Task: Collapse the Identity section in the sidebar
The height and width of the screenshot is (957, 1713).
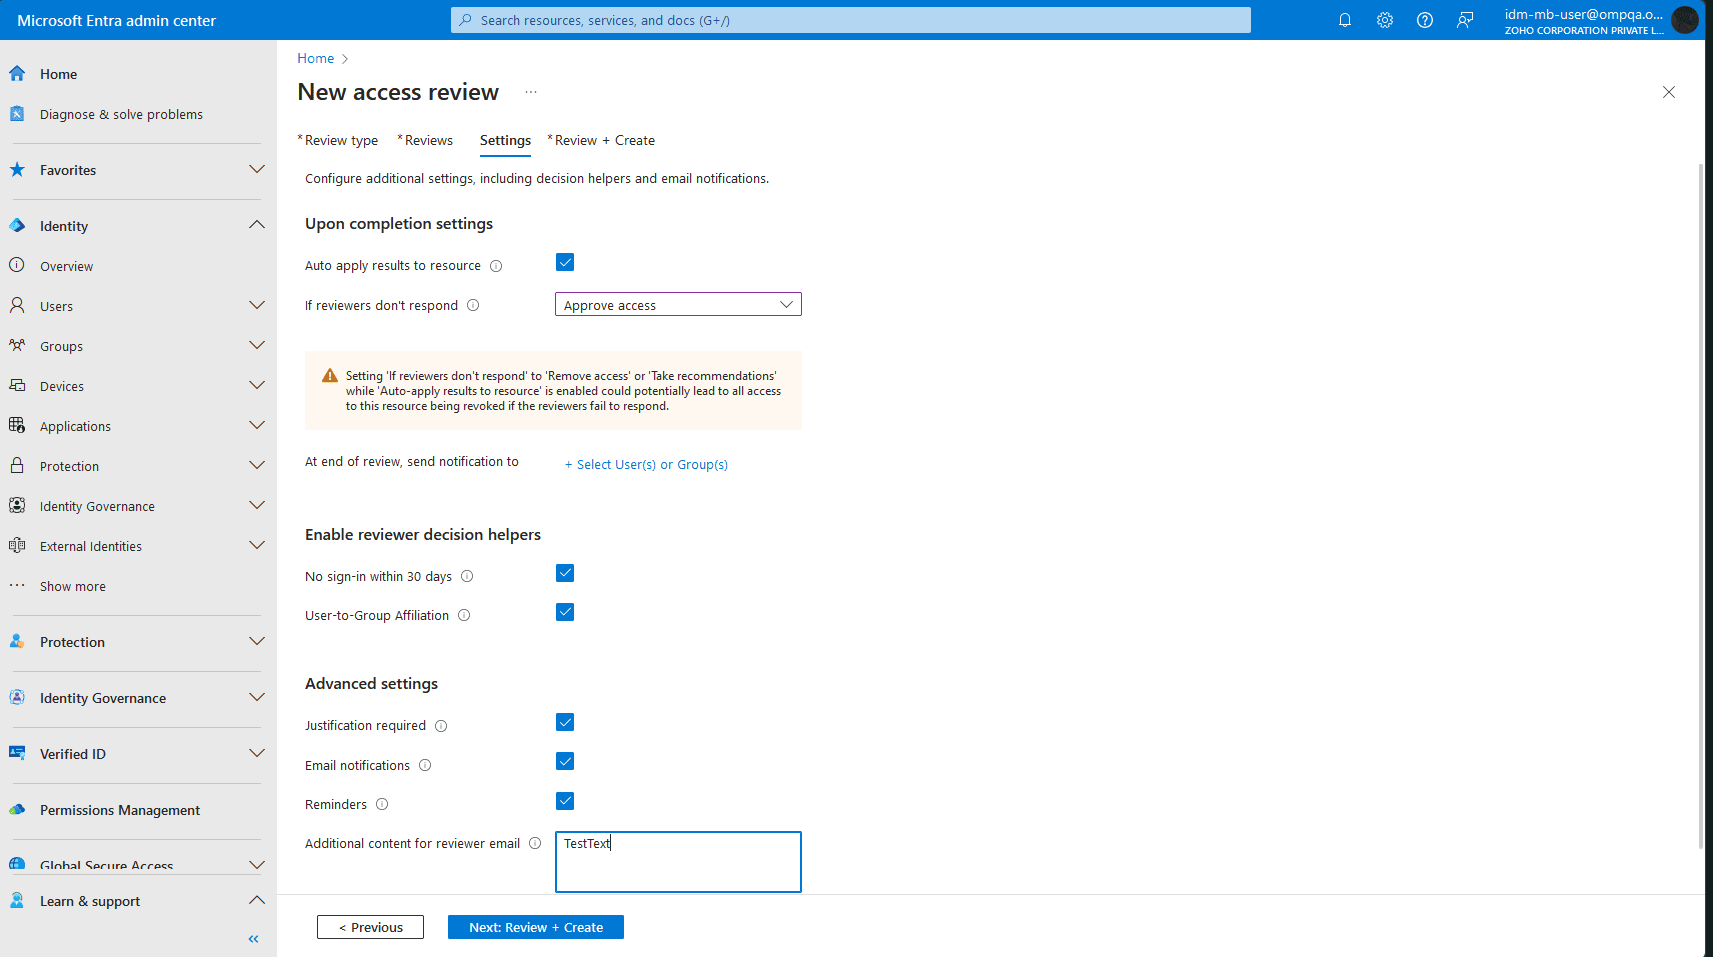Action: [257, 224]
